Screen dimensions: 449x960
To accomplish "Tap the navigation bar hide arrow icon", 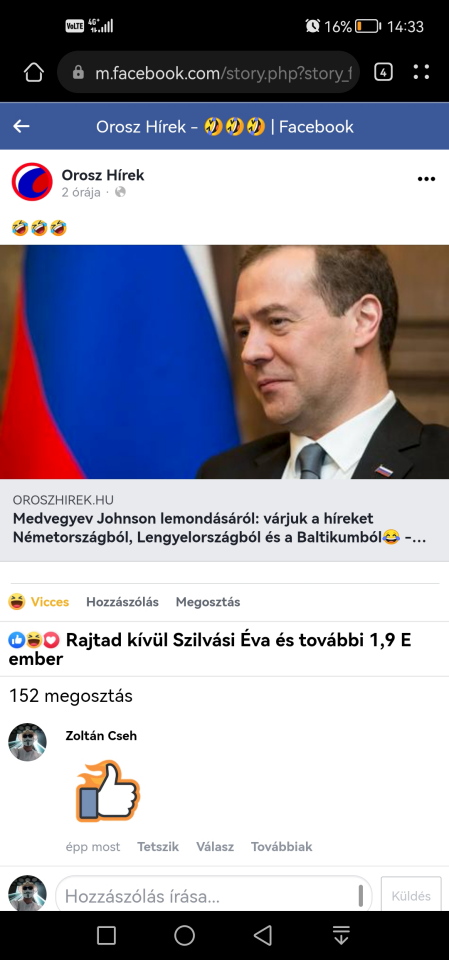I will pos(341,935).
